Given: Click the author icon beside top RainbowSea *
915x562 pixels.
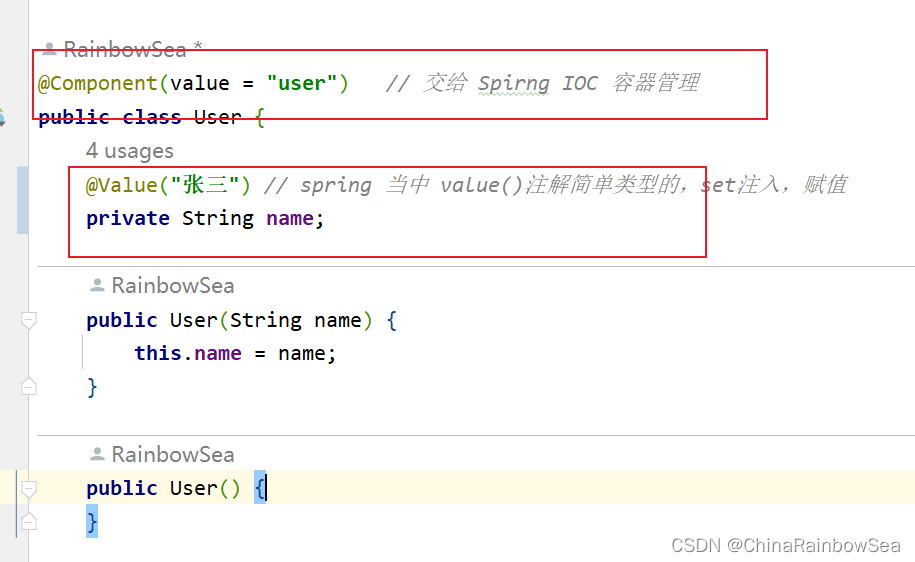Looking at the screenshot, I should point(50,49).
